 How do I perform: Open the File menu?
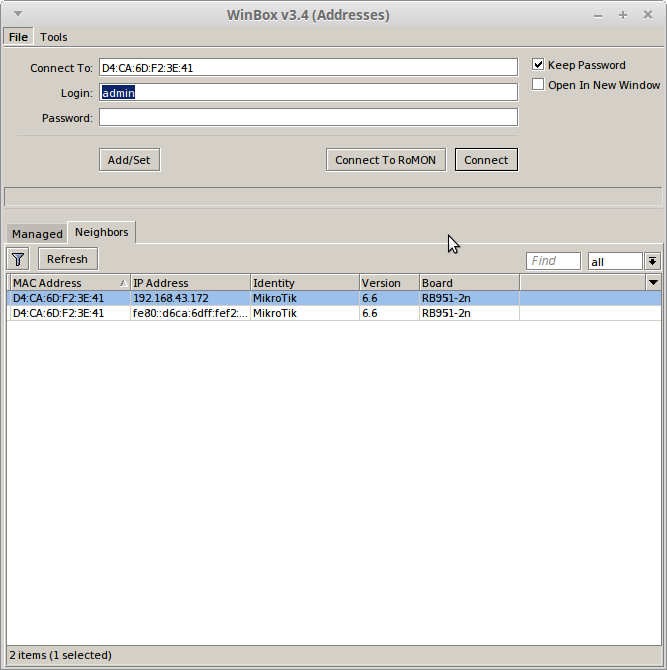[18, 37]
